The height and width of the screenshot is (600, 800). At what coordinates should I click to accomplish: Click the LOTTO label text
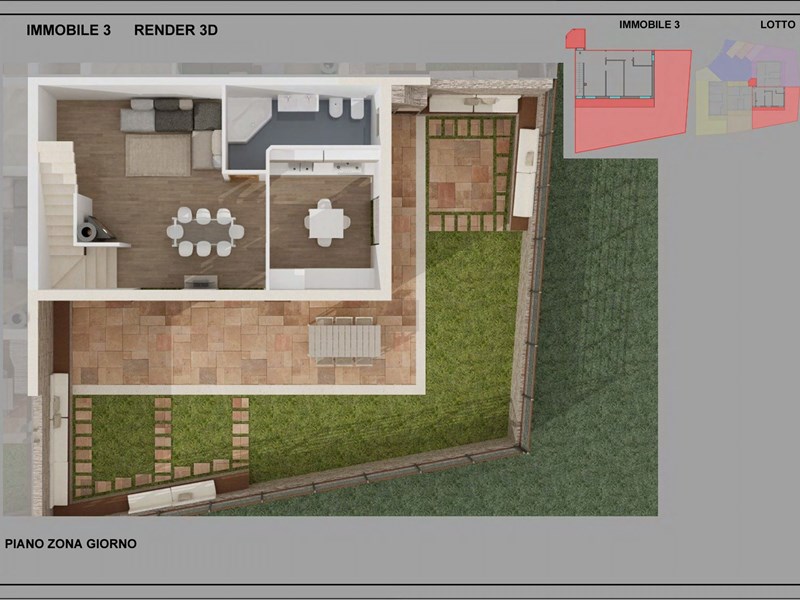(777, 24)
